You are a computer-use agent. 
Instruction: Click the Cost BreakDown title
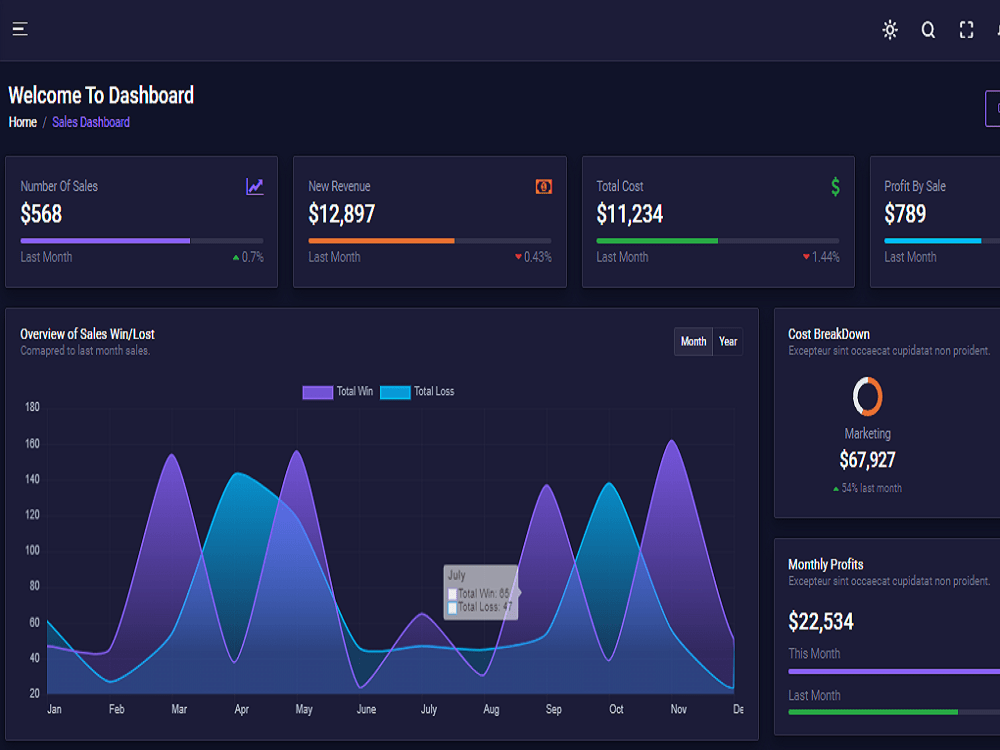pos(828,334)
